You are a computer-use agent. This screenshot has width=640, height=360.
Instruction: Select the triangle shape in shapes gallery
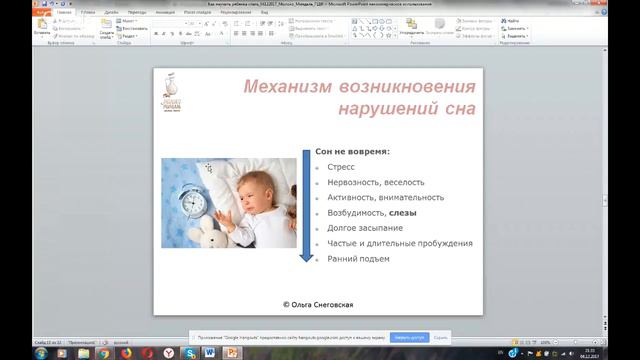click(354, 29)
